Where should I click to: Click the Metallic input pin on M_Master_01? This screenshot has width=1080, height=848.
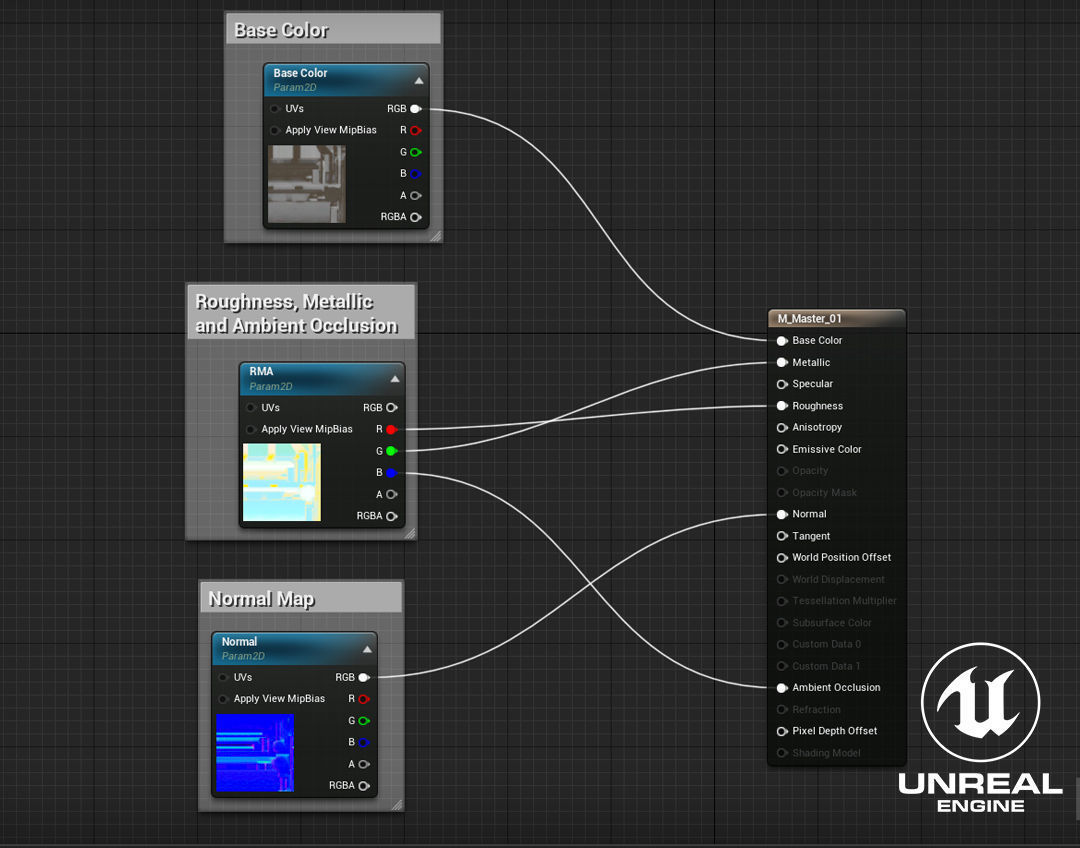click(x=782, y=363)
